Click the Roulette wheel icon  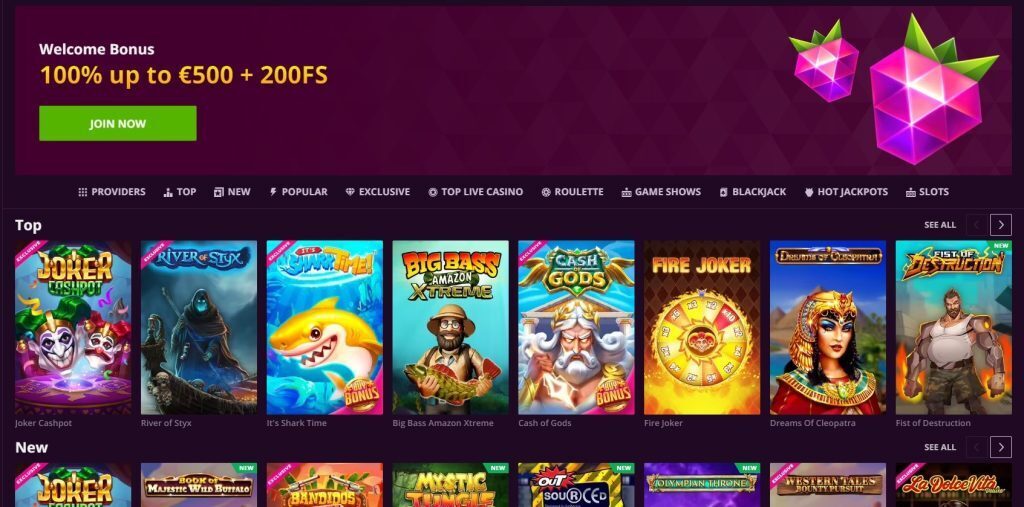(x=546, y=192)
